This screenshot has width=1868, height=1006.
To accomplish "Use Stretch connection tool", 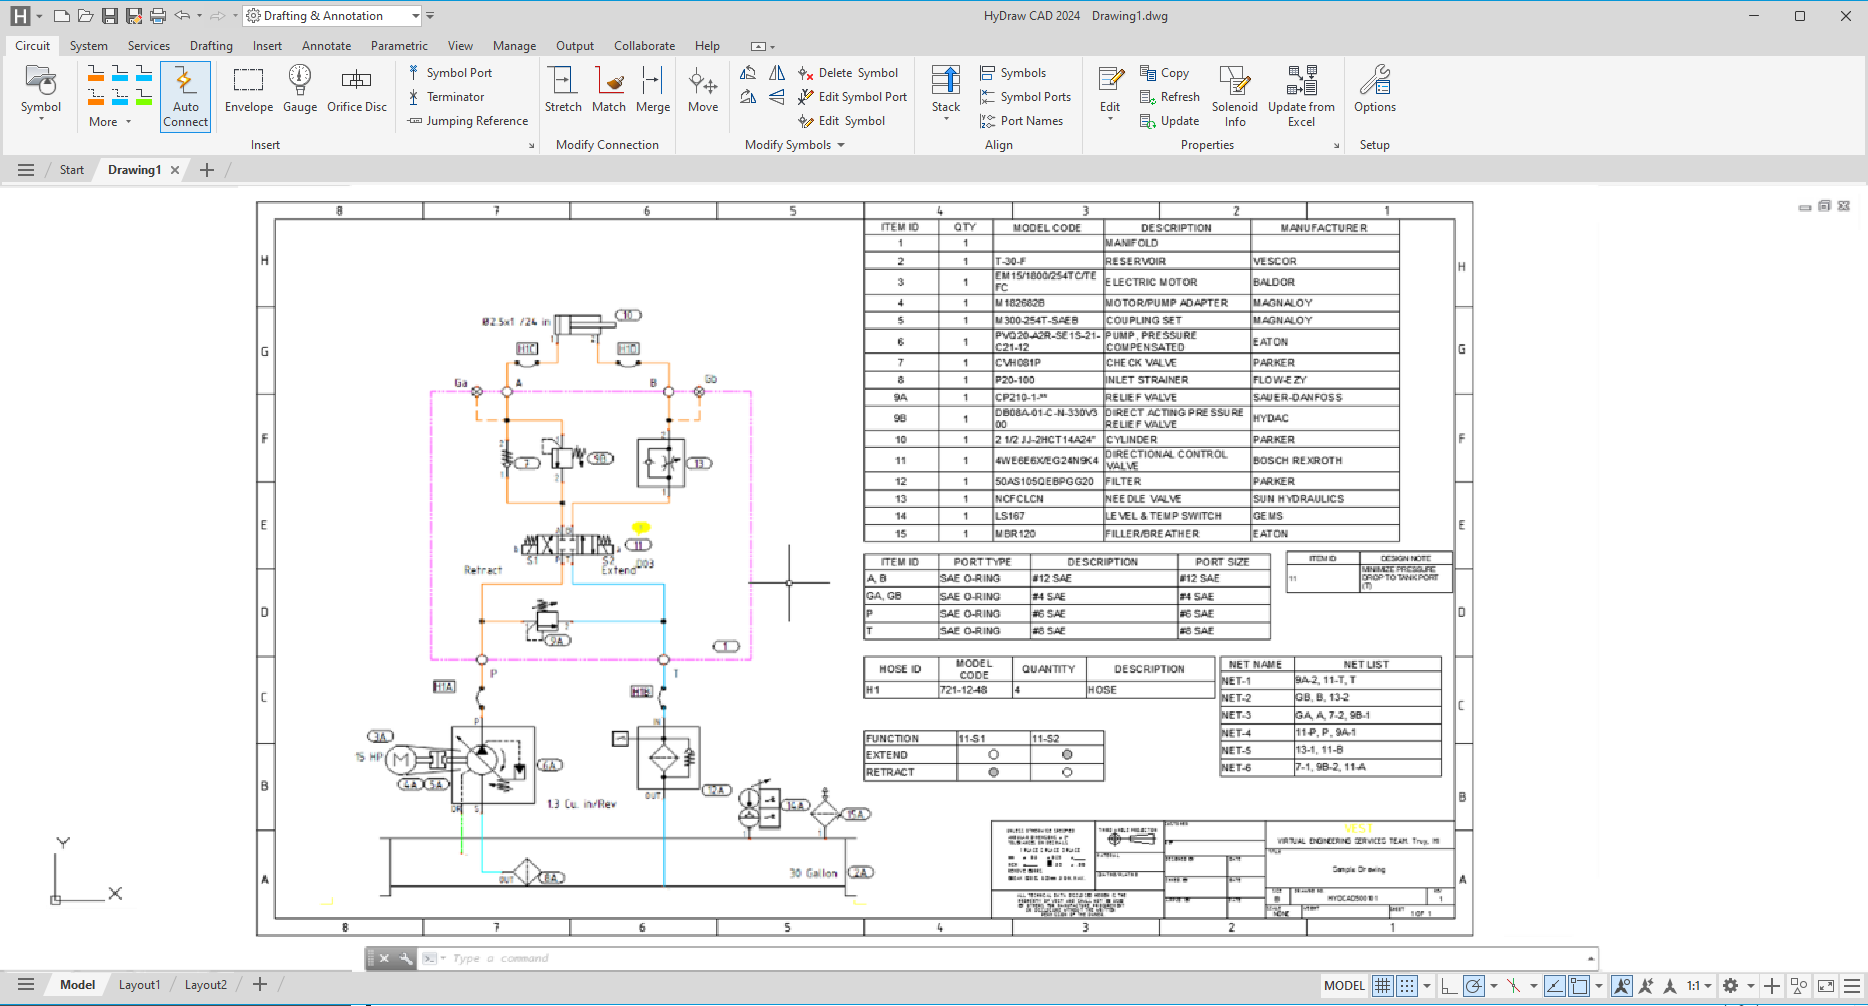I will click(x=563, y=90).
